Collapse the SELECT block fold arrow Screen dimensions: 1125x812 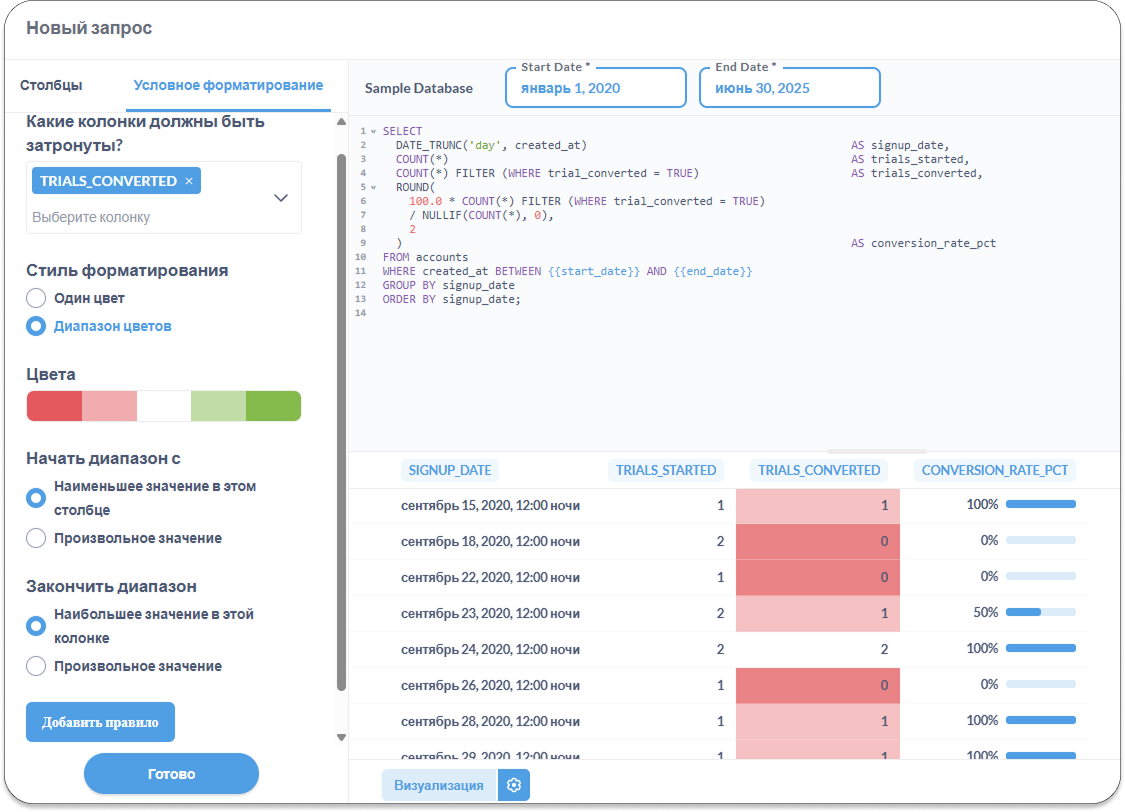(x=373, y=131)
